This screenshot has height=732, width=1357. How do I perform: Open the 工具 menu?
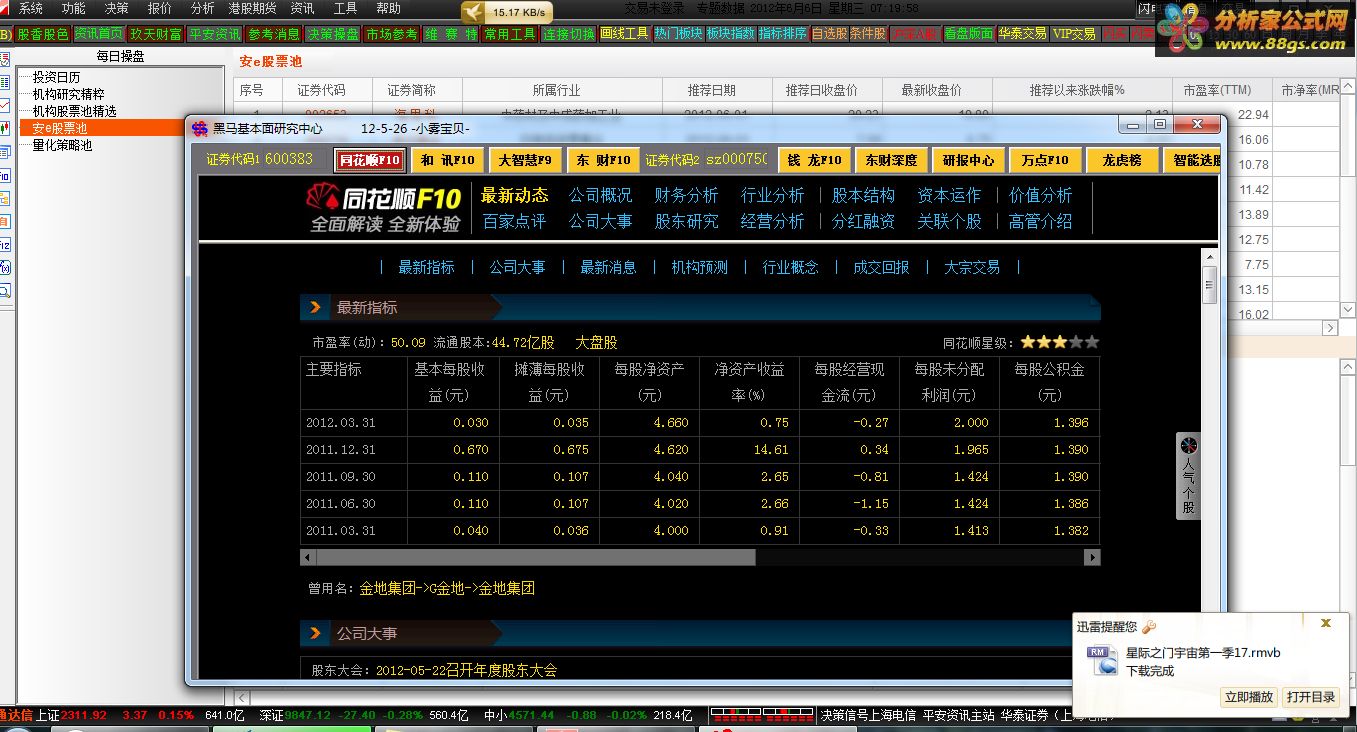(x=345, y=8)
